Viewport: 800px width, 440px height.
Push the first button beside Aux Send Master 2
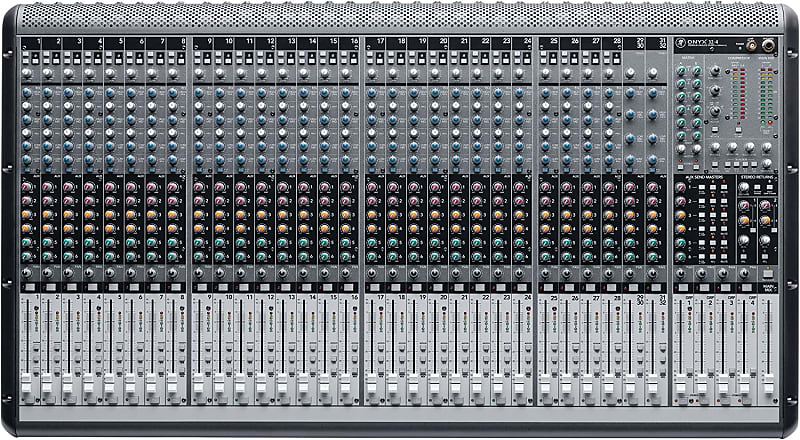tap(702, 201)
